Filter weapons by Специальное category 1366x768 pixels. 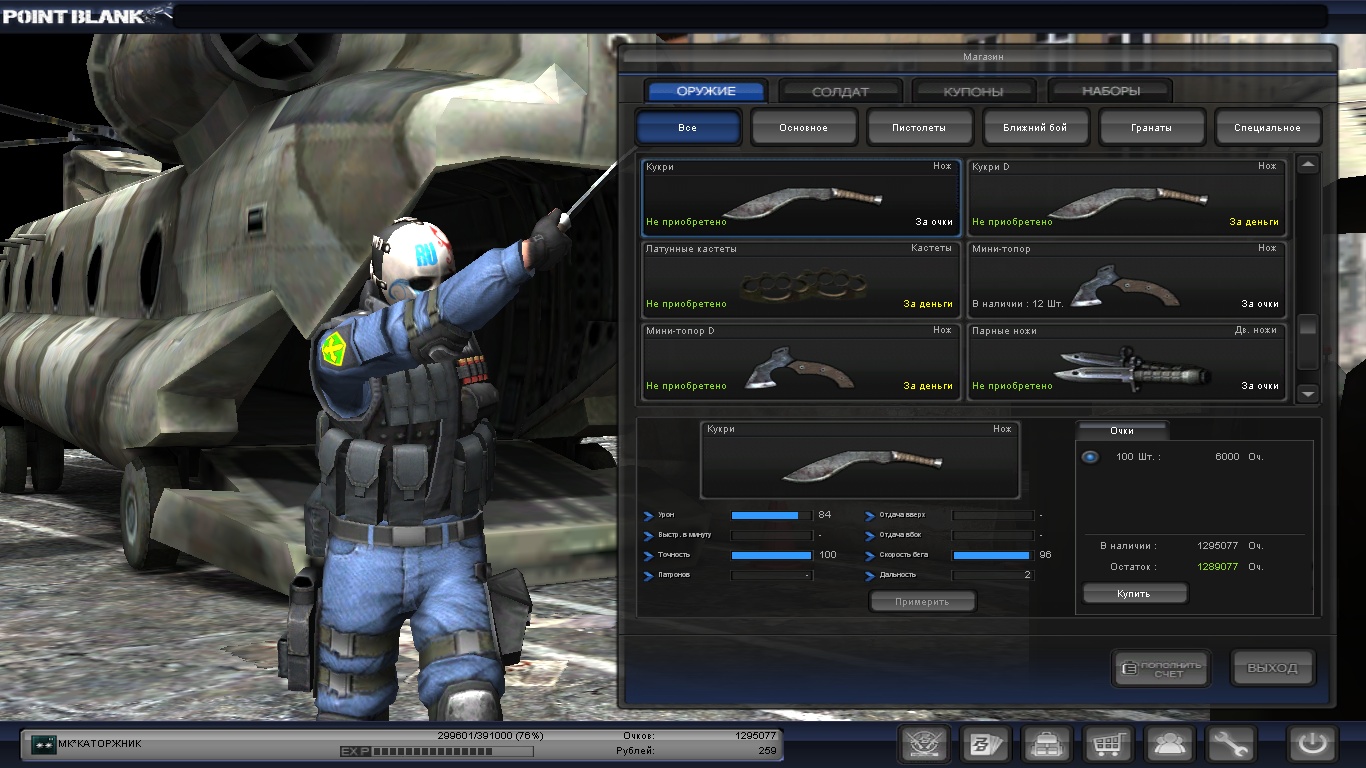1268,128
